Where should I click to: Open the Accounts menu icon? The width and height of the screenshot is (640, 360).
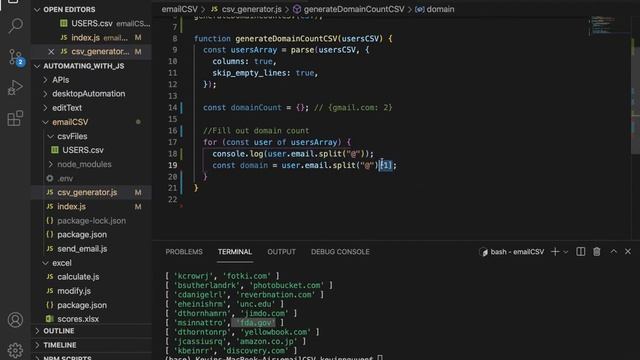15,320
